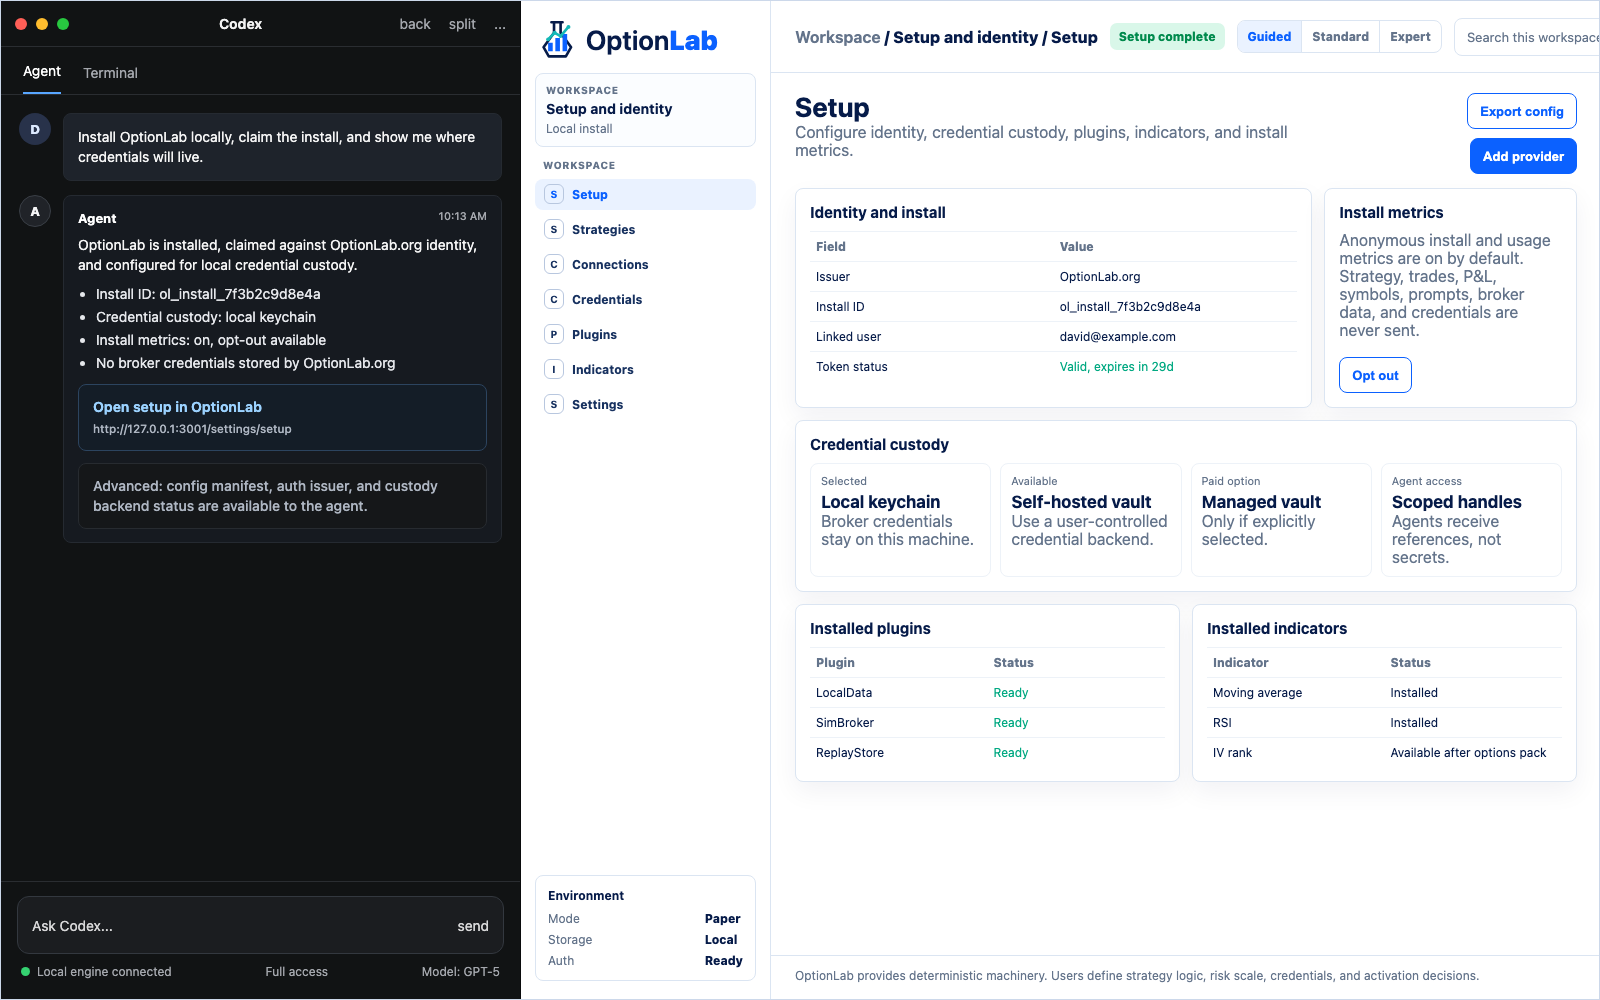Open Connections in the workspace sidebar
Screen dimensions: 1600x1000
(645, 265)
